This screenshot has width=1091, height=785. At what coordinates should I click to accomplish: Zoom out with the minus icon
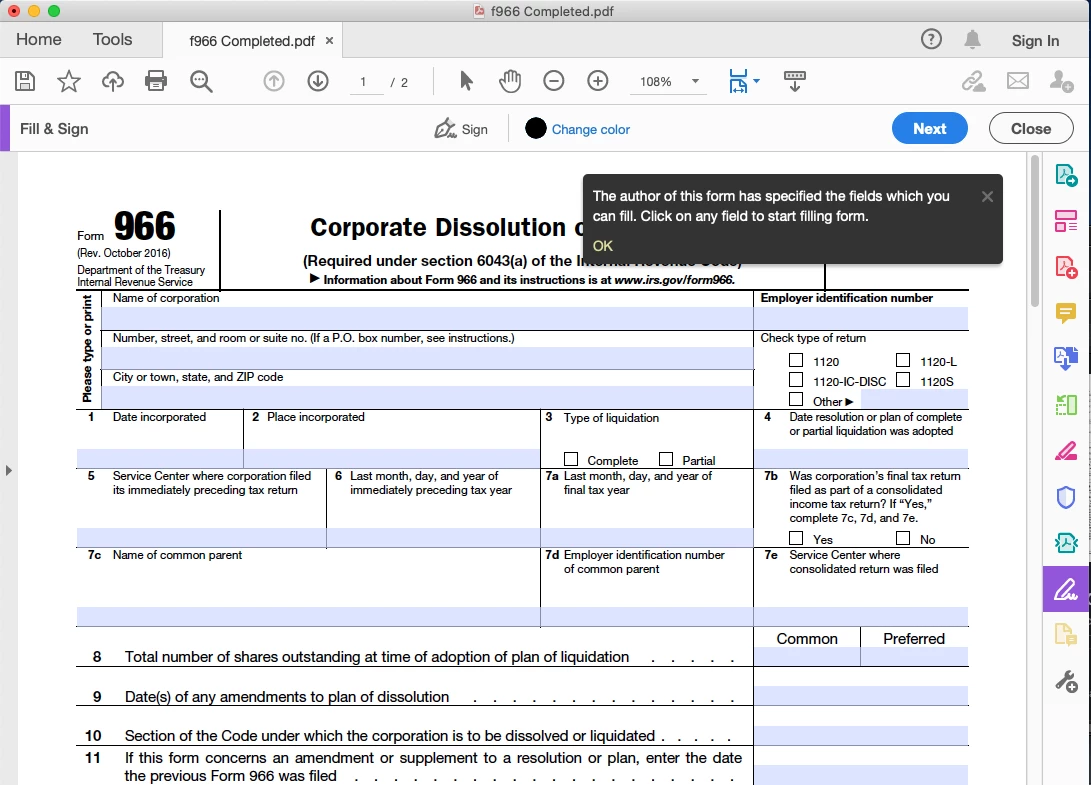tap(553, 81)
